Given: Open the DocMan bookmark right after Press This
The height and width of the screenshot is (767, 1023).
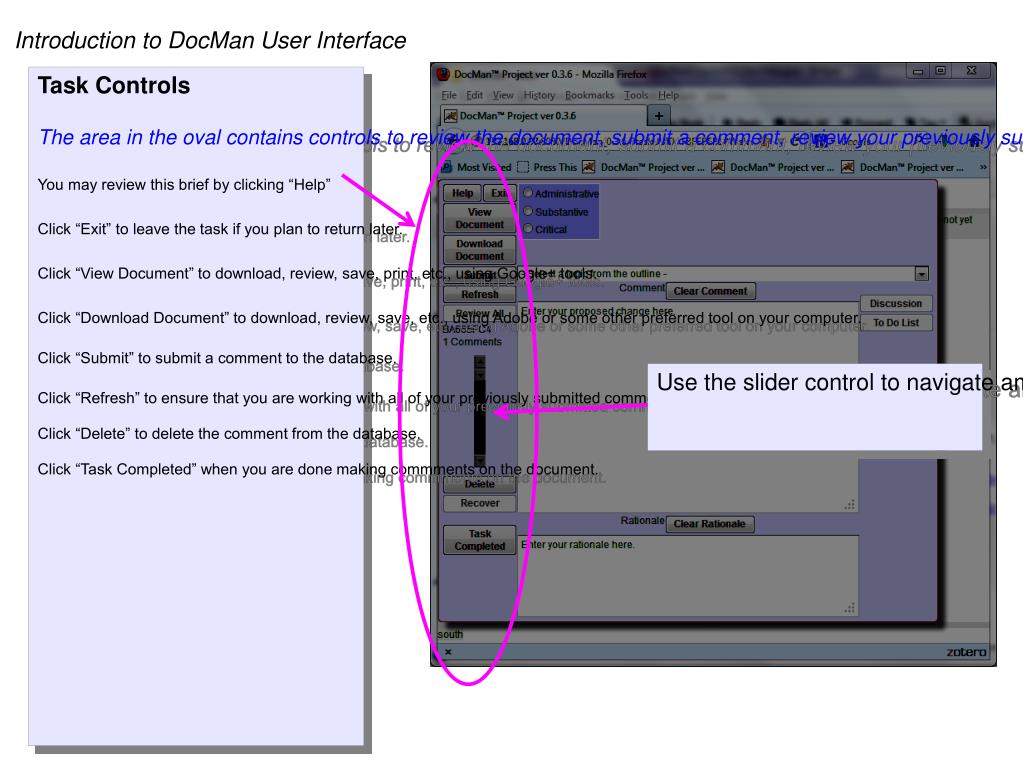Looking at the screenshot, I should (644, 168).
